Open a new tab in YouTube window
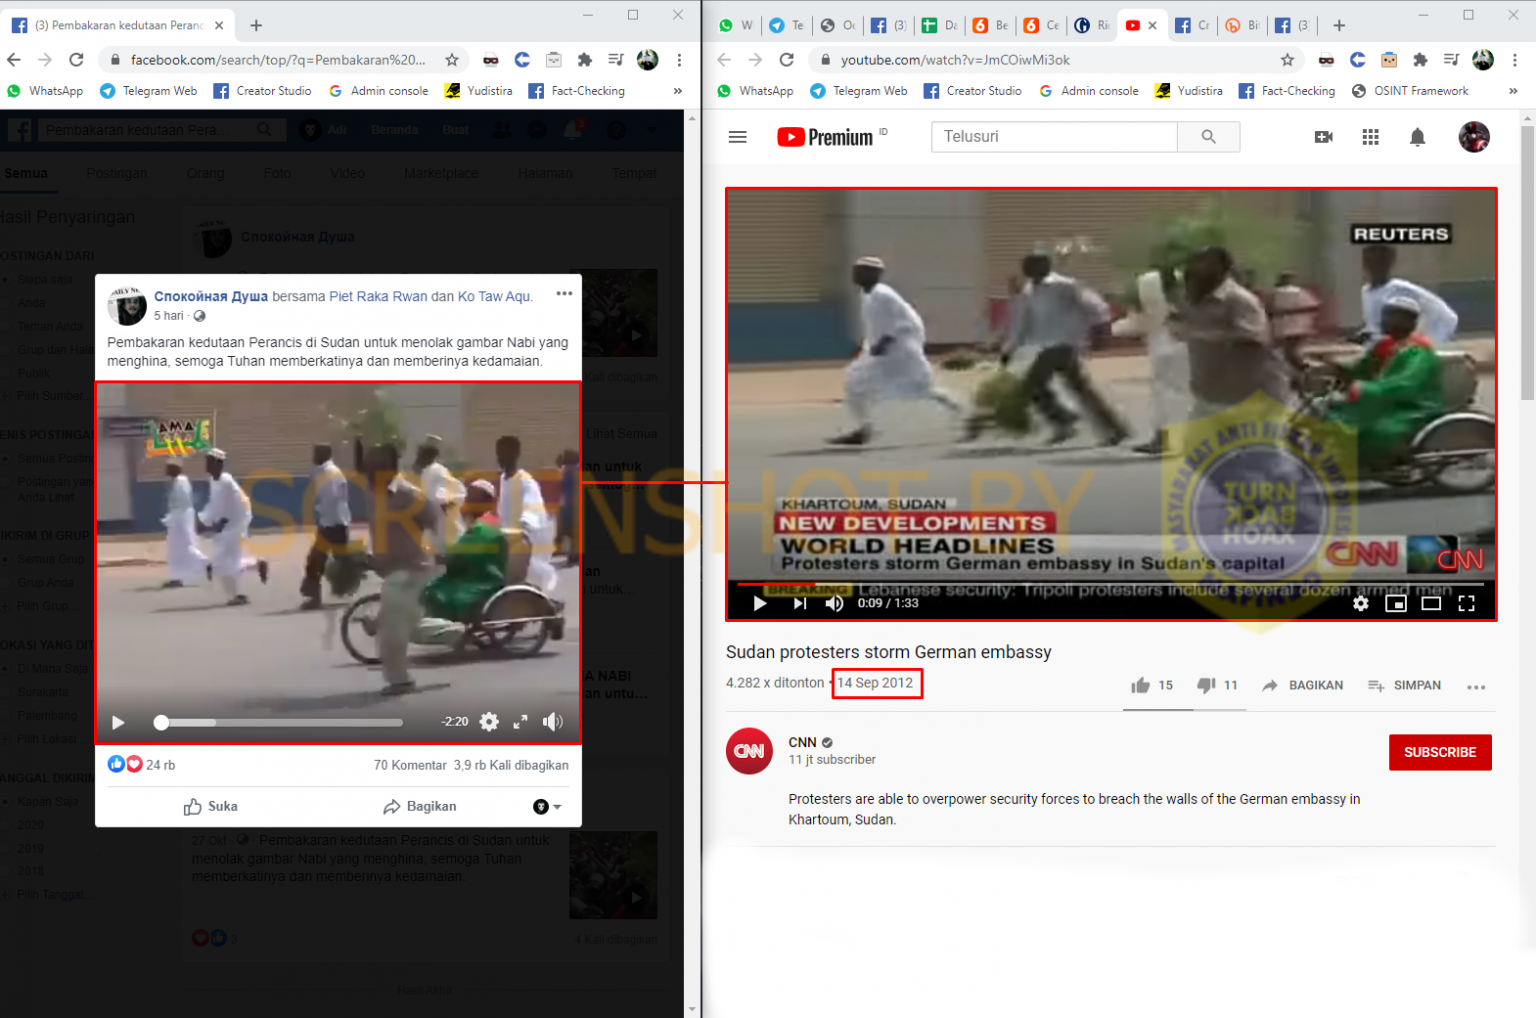1536x1018 pixels. click(1339, 25)
